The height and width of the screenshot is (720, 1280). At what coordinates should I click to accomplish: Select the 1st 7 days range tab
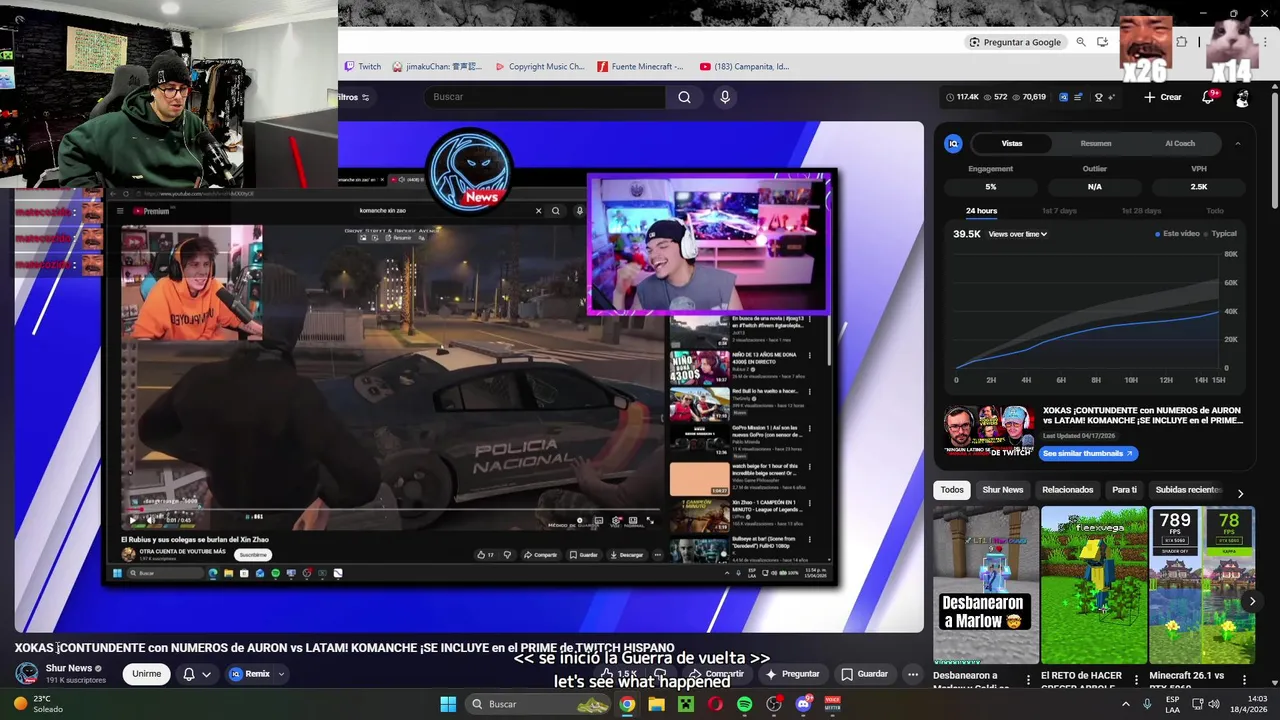click(x=1059, y=211)
